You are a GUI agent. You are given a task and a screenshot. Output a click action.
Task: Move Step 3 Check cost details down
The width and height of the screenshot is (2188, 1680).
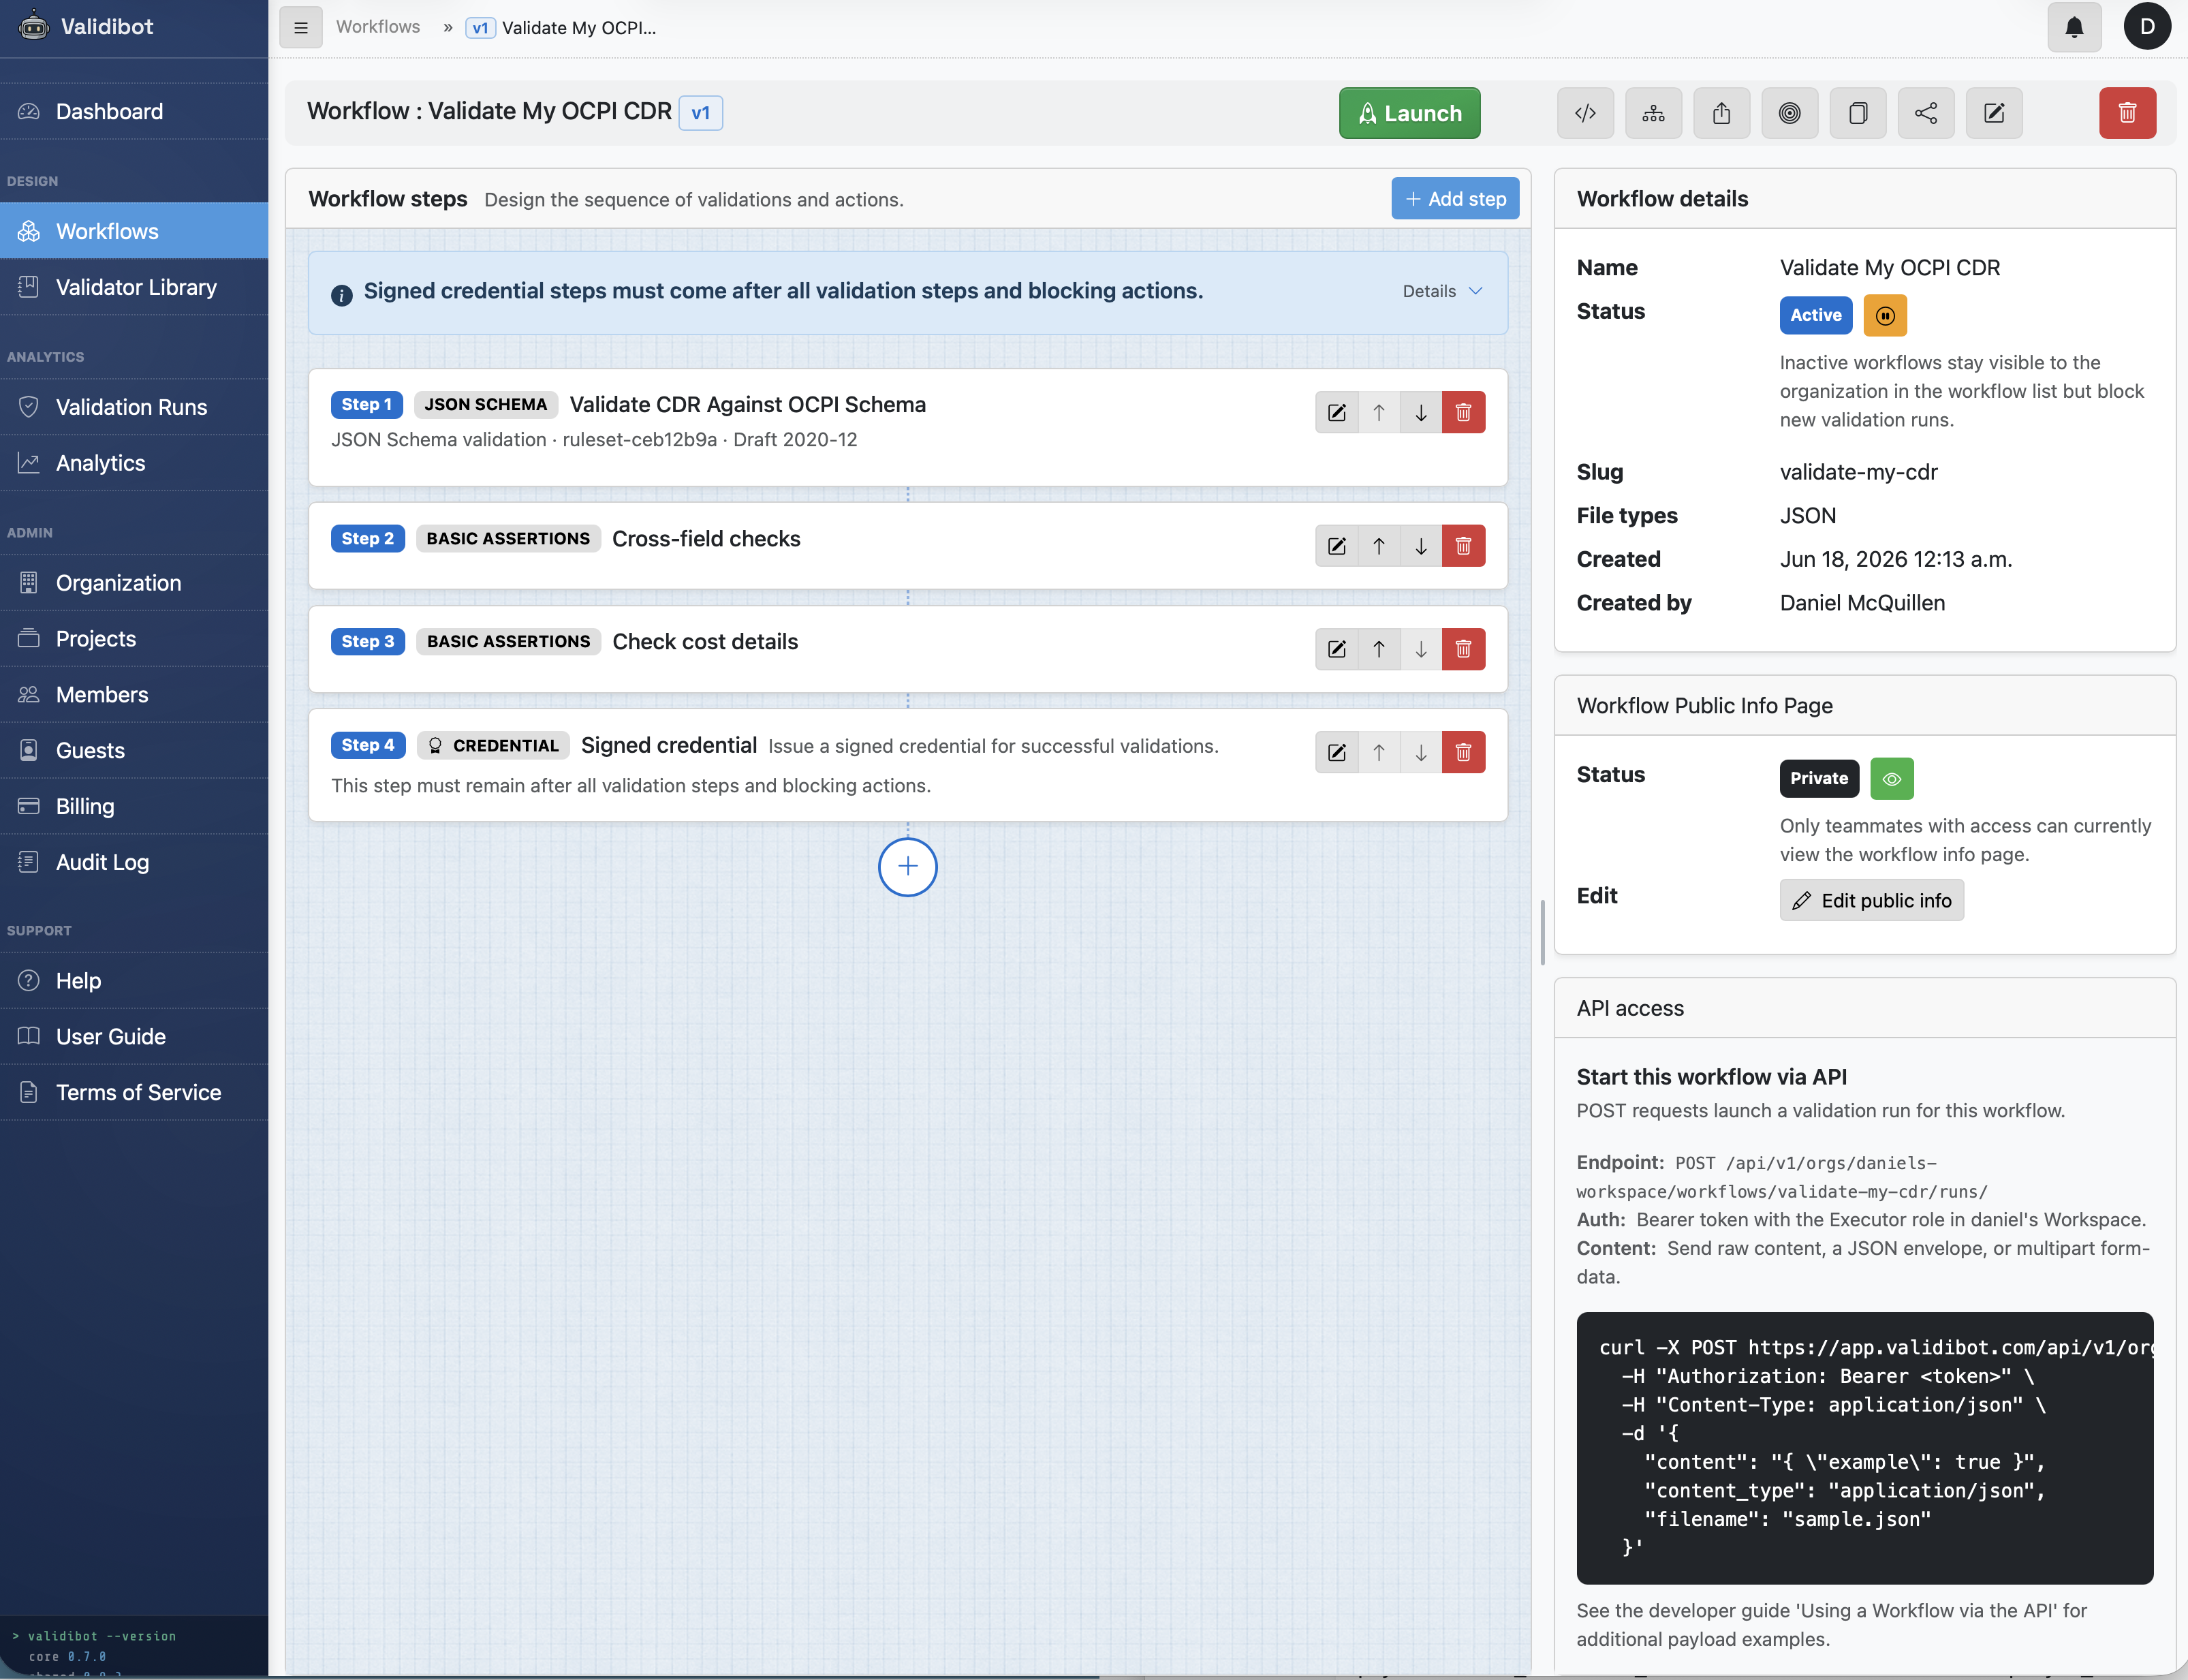coord(1420,649)
